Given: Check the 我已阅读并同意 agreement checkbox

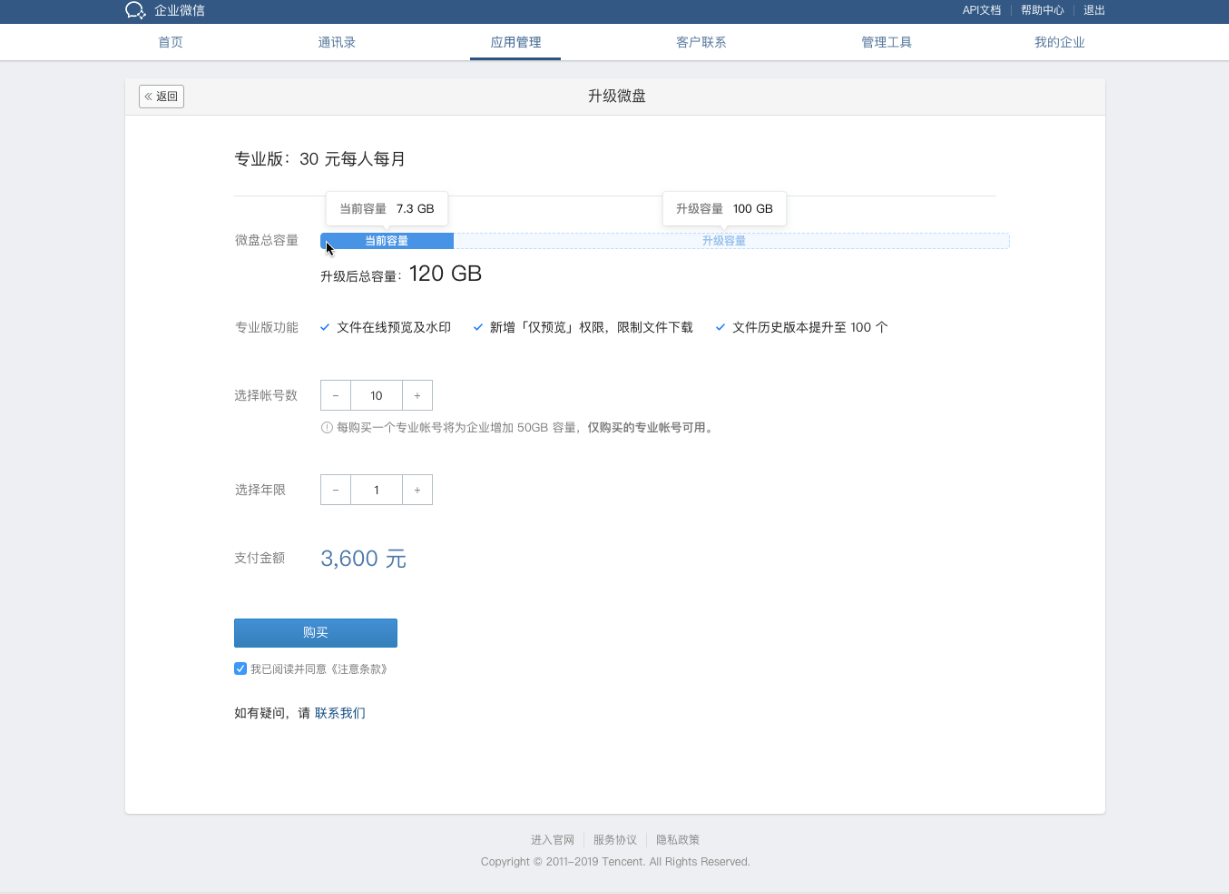Looking at the screenshot, I should [240, 668].
